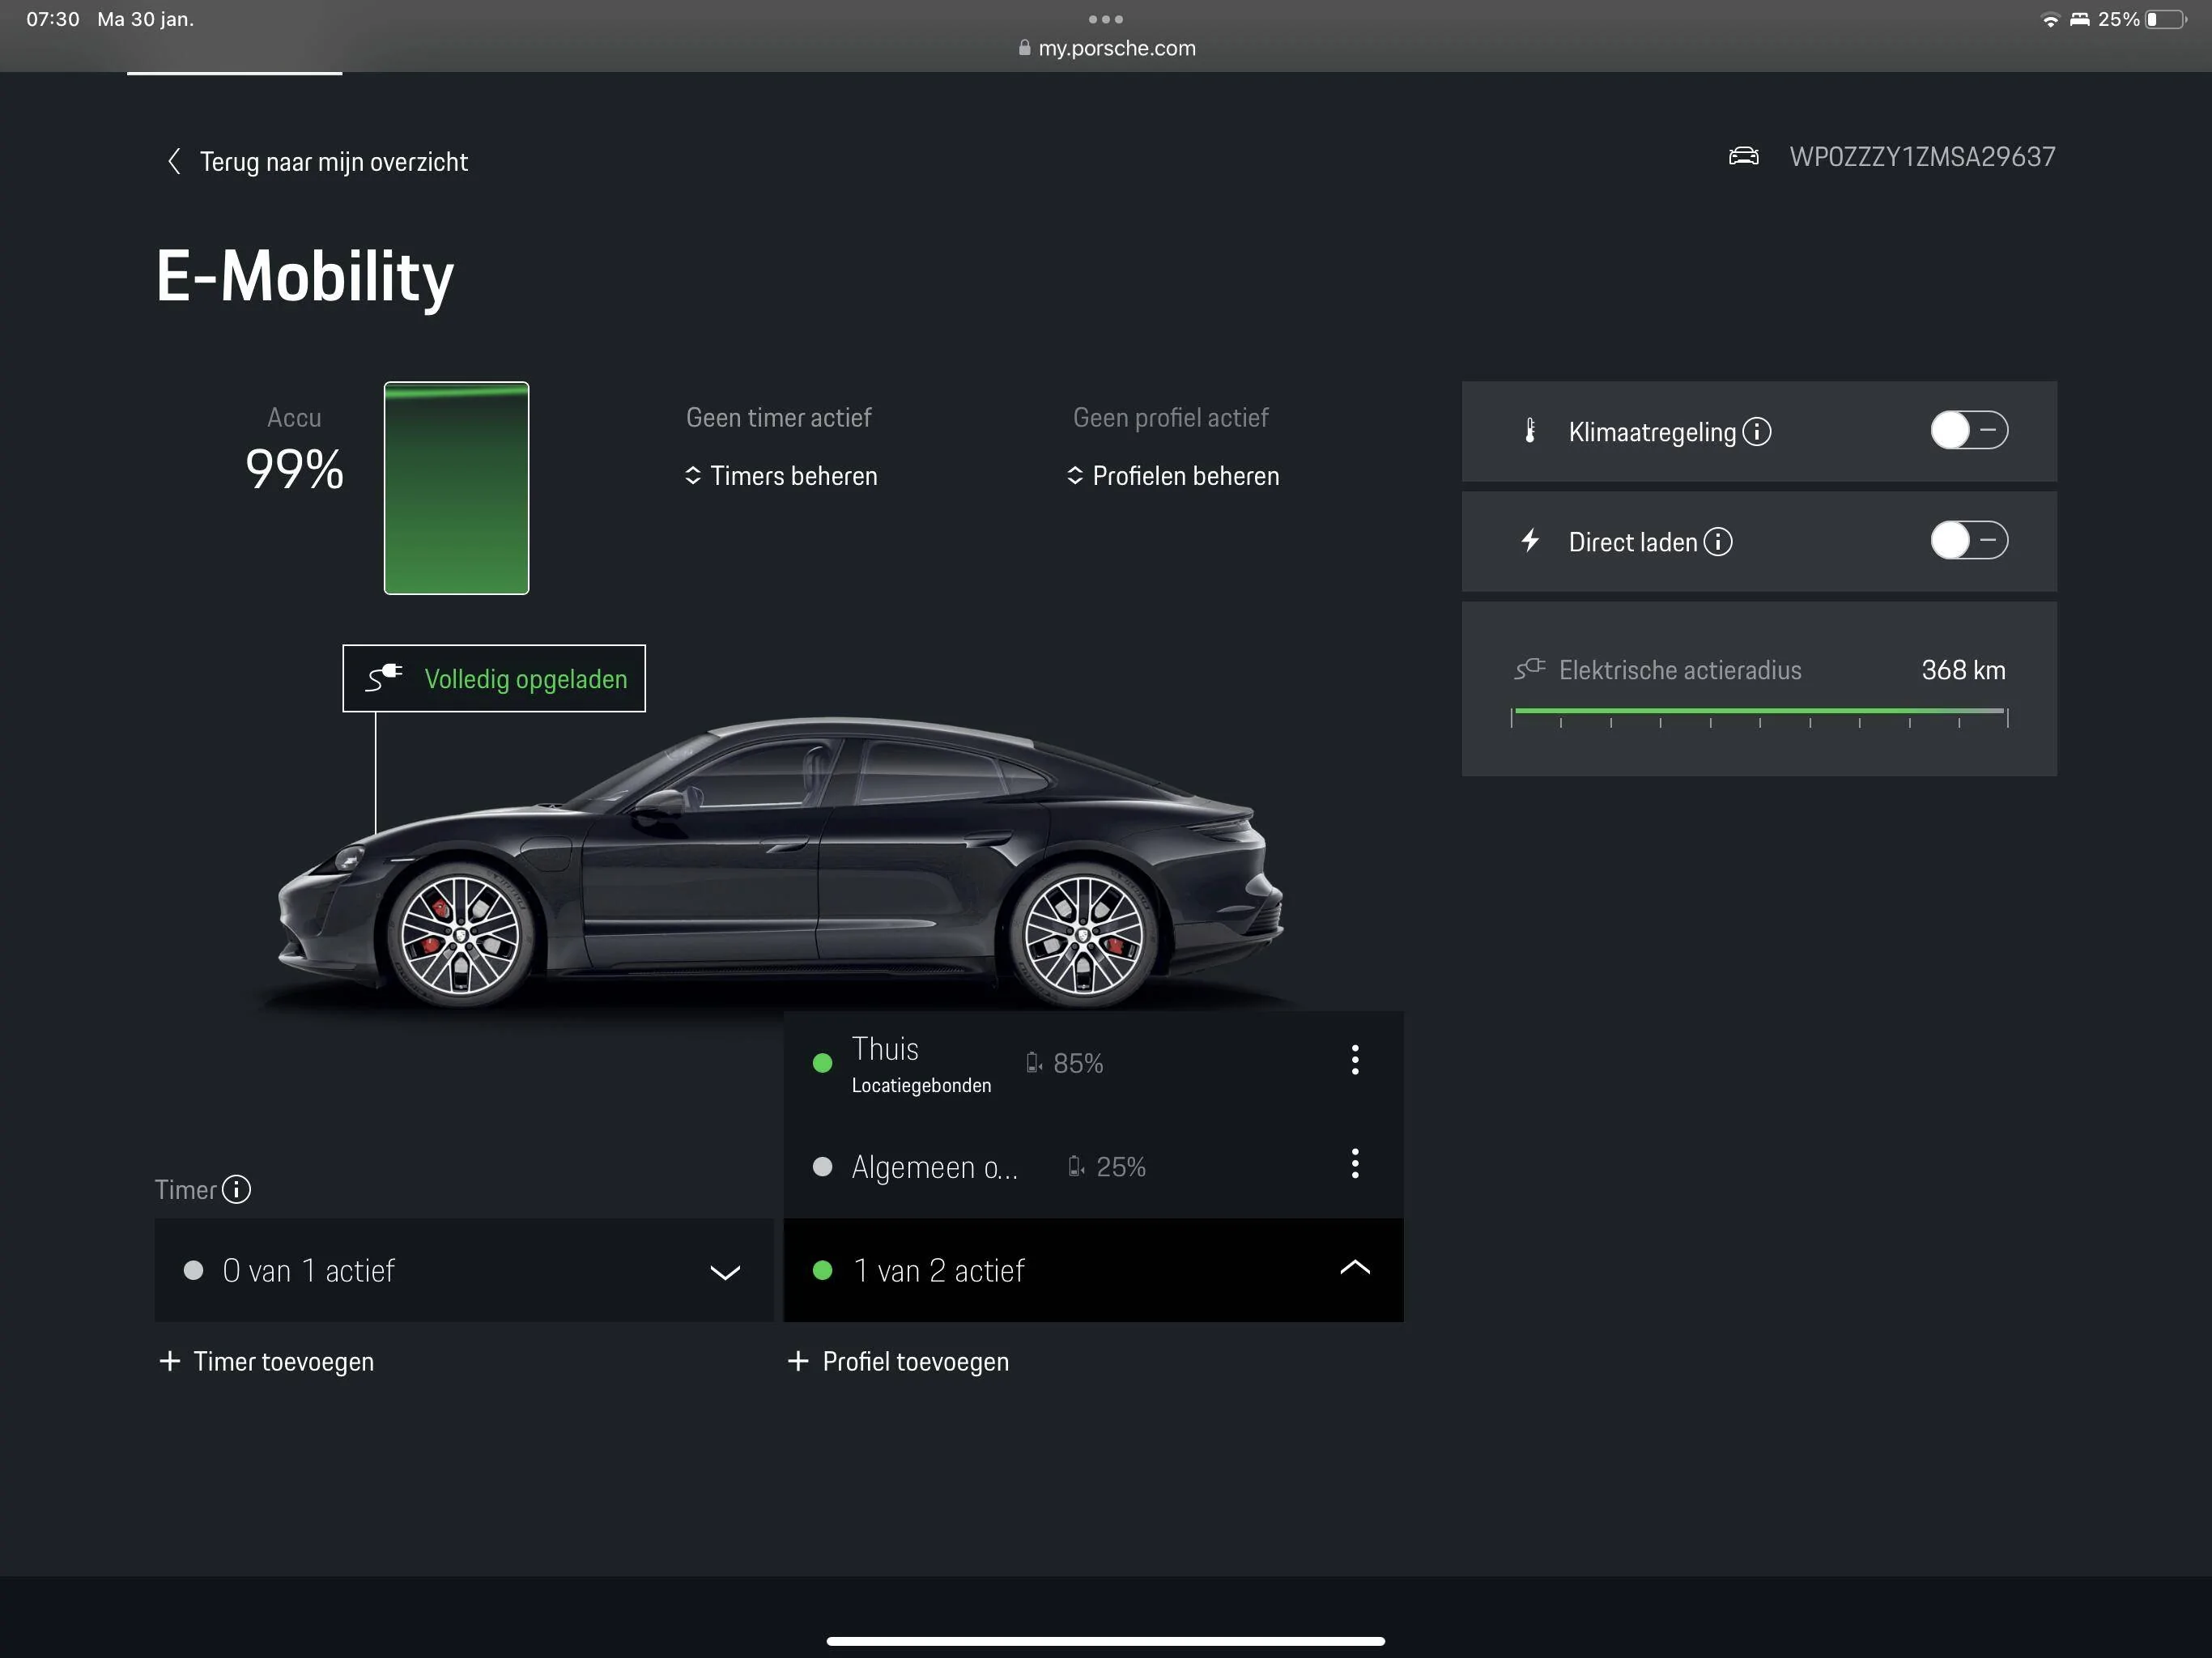Click the Wi-Fi status icon
Screen dimensions: 2212x1658
coord(2050,19)
